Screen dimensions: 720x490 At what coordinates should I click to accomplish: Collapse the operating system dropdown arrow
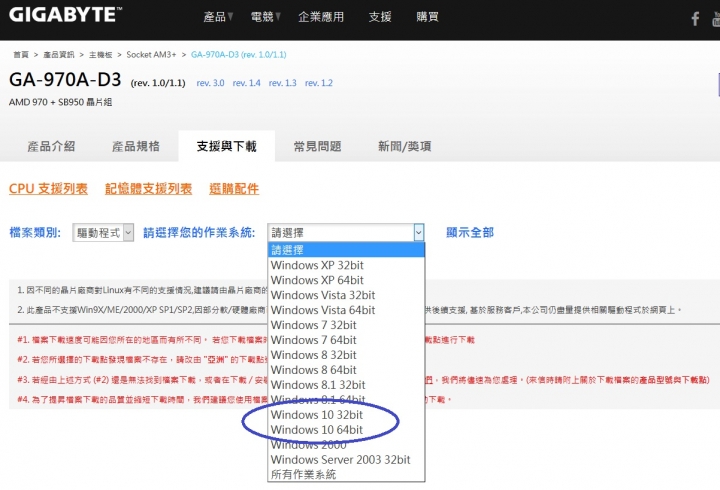point(418,233)
